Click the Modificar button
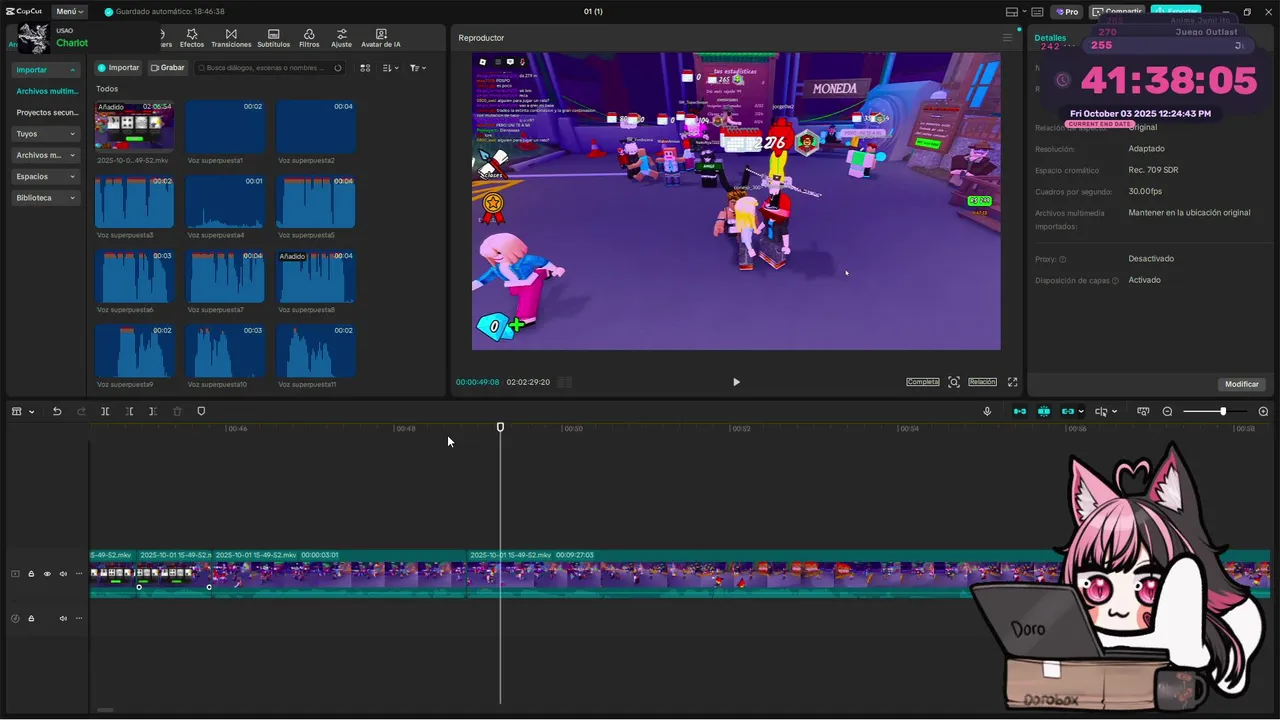The width and height of the screenshot is (1280, 720). (x=1242, y=384)
